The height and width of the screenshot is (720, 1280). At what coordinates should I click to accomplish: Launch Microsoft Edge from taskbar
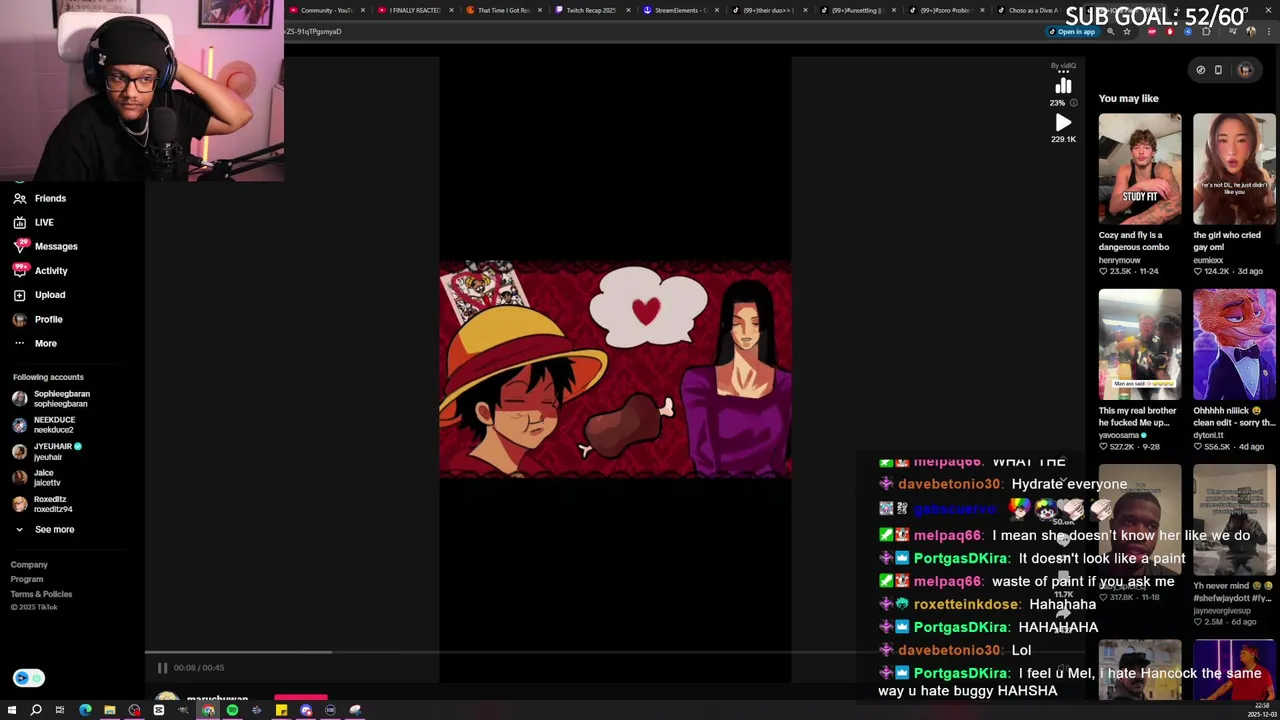point(85,710)
